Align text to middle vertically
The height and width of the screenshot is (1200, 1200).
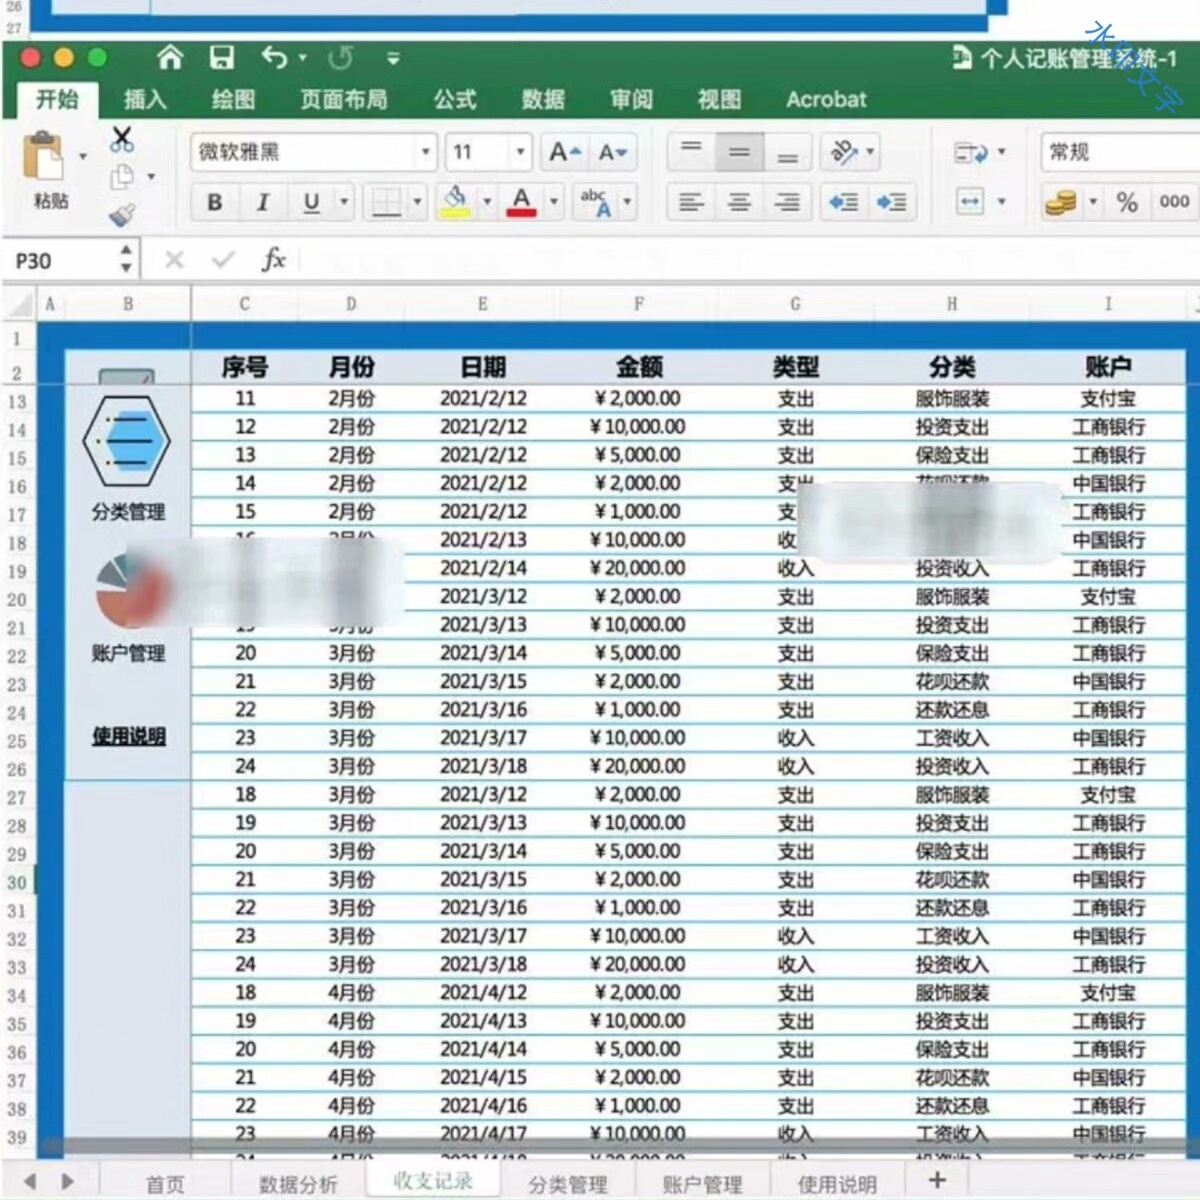[x=739, y=152]
